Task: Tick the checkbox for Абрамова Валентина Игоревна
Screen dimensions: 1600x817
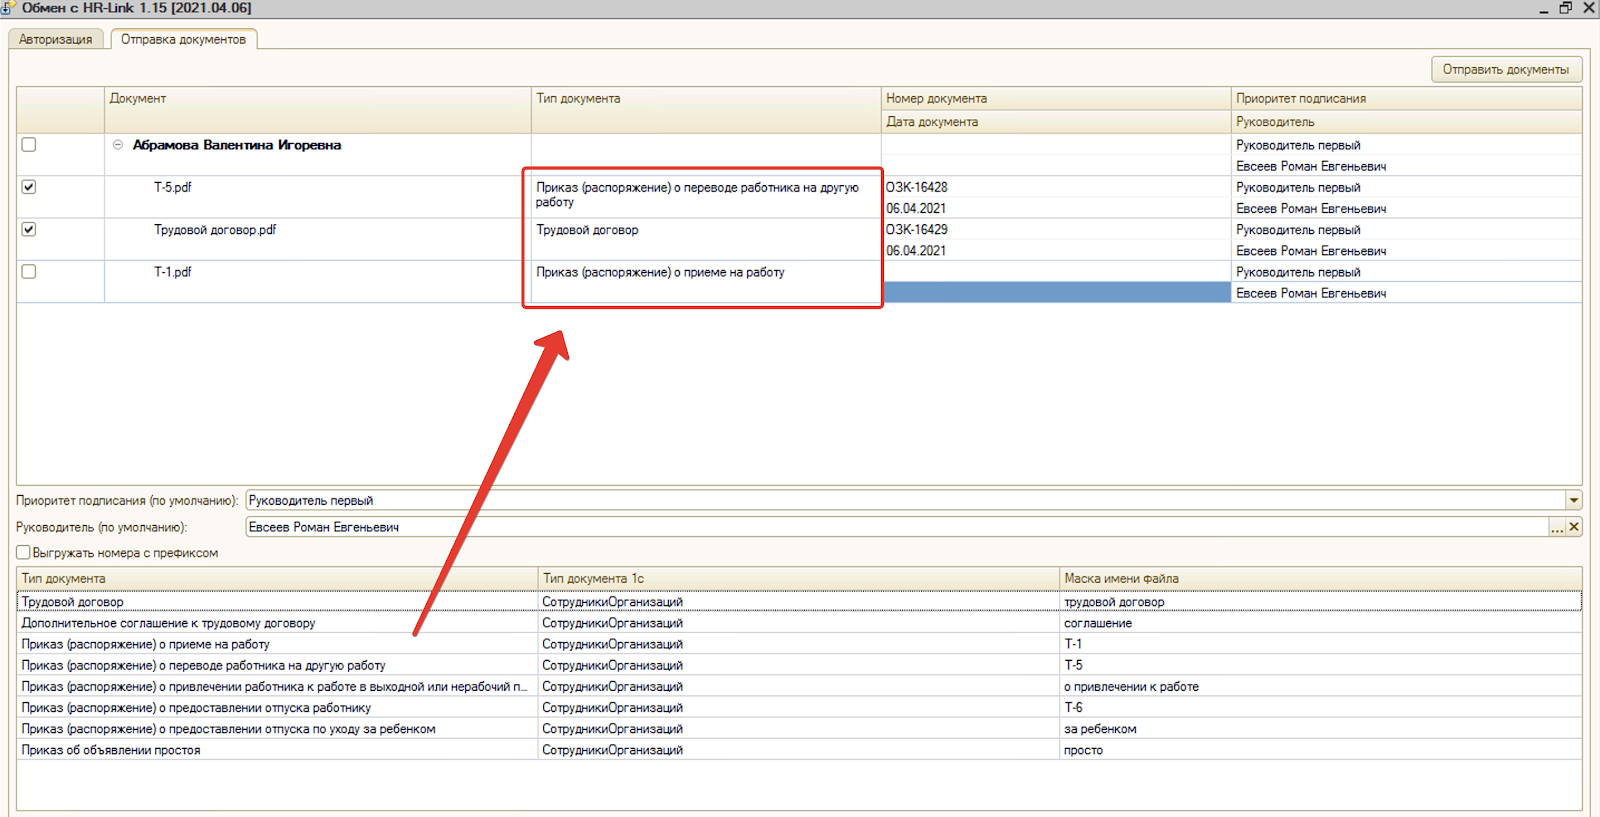Action: 29,144
